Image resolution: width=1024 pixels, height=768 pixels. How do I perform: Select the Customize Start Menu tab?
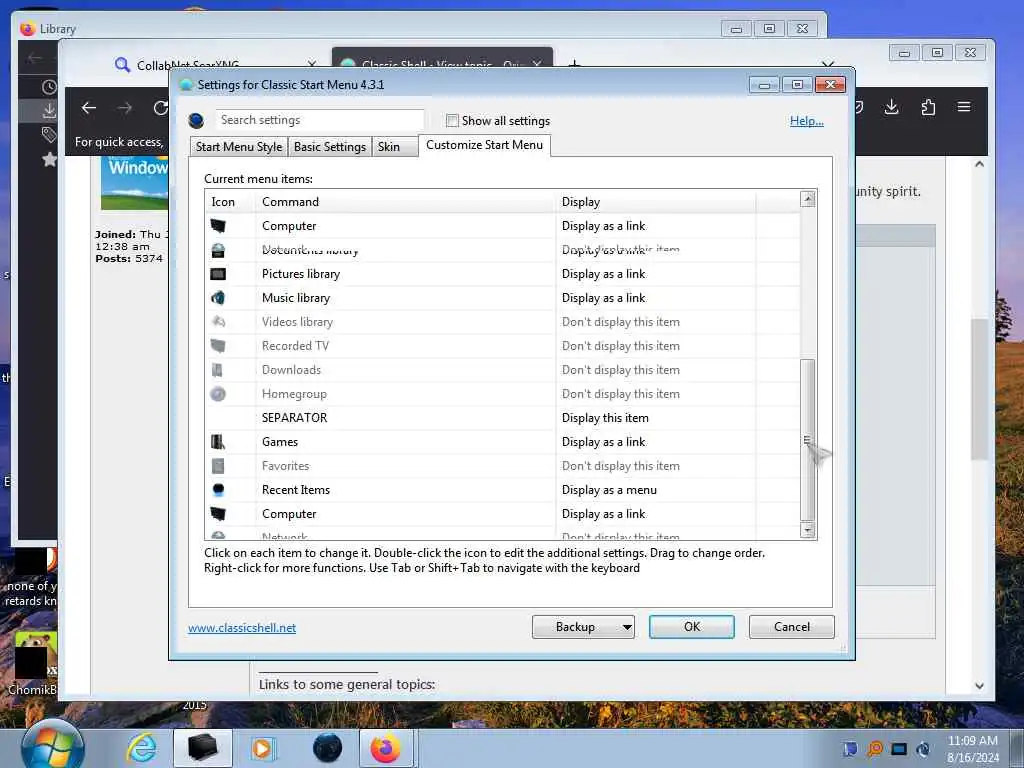(485, 145)
